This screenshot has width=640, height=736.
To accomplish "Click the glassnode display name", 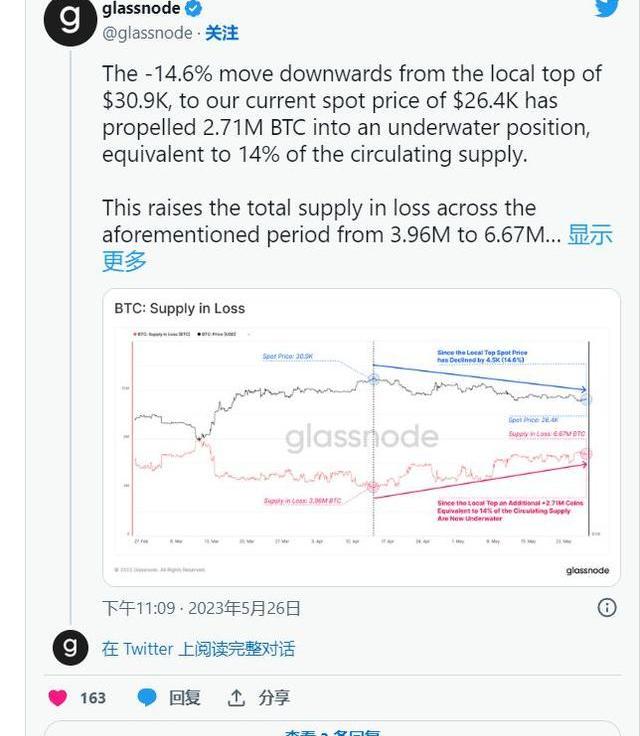I will (x=141, y=9).
